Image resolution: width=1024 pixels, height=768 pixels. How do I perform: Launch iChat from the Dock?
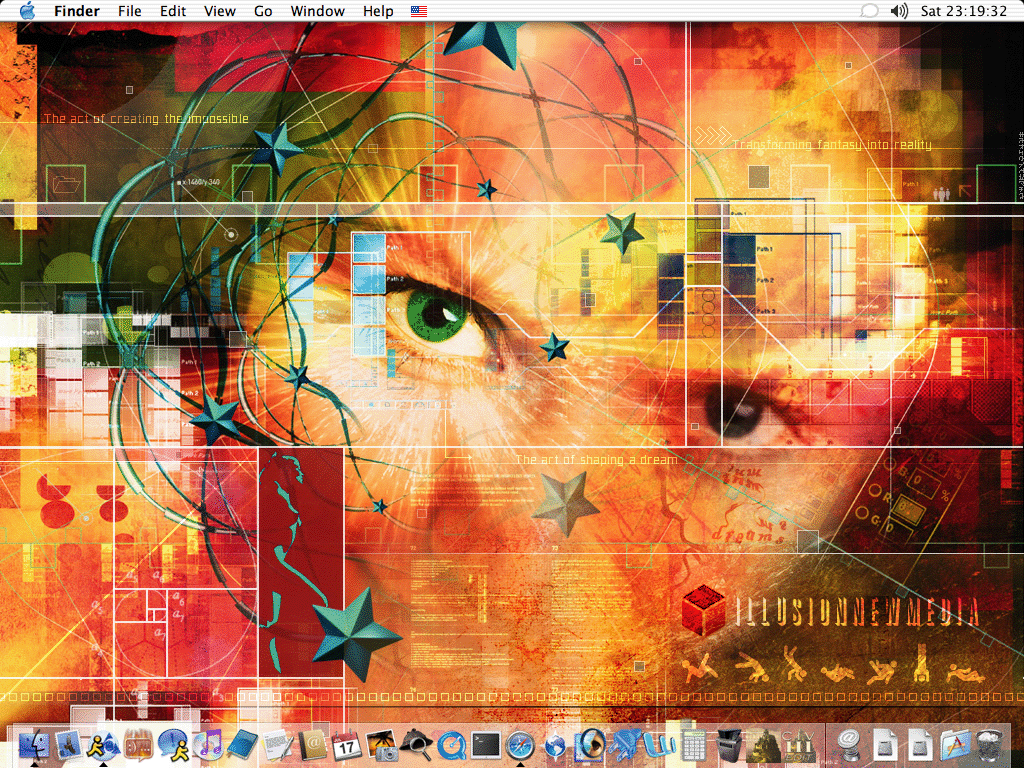point(172,745)
